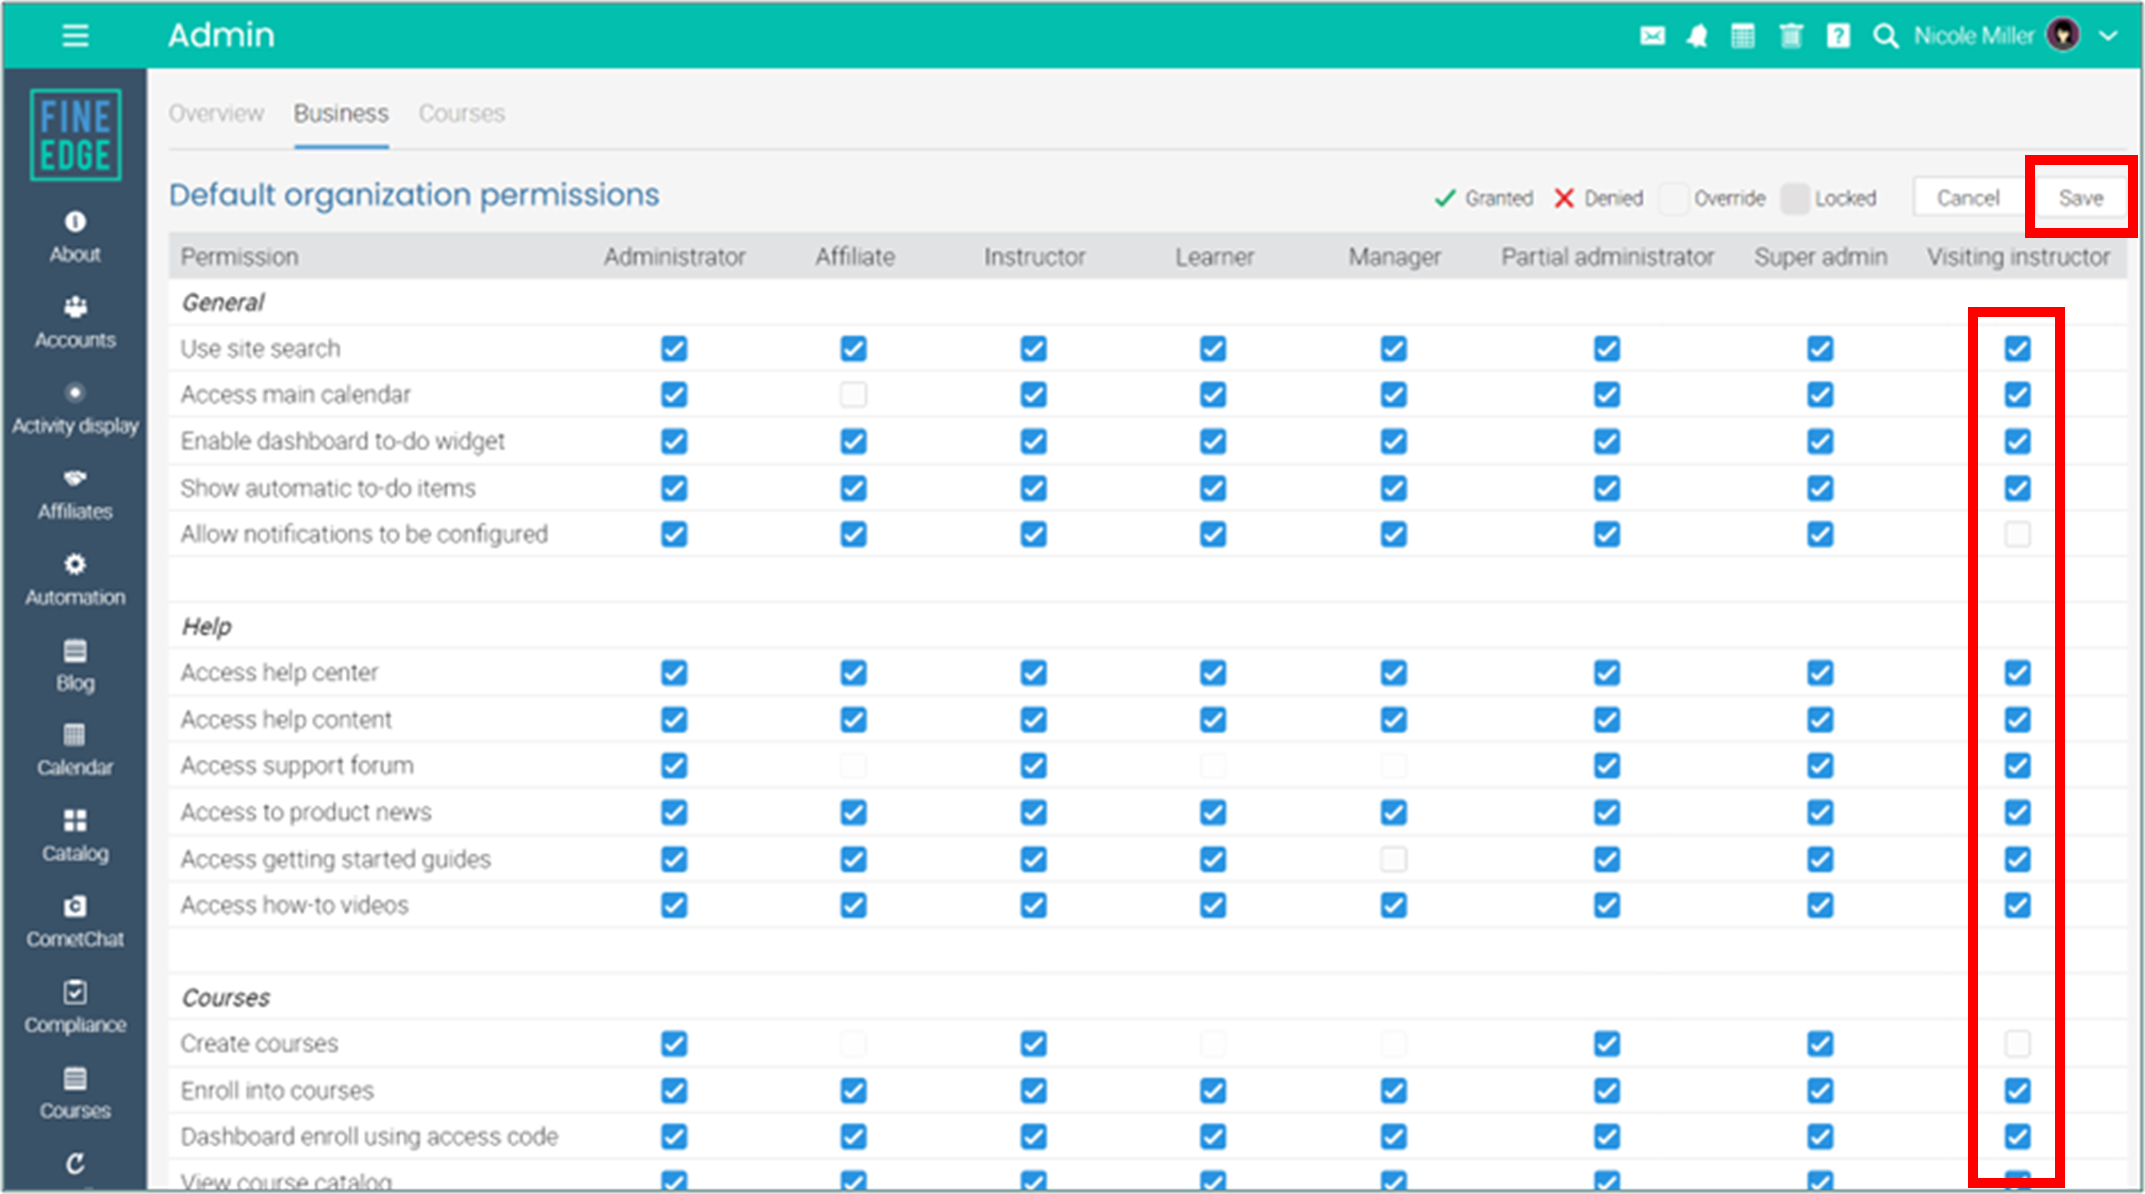The image size is (2145, 1194).
Task: Check Manager Access getting started guides
Action: coord(1393,859)
